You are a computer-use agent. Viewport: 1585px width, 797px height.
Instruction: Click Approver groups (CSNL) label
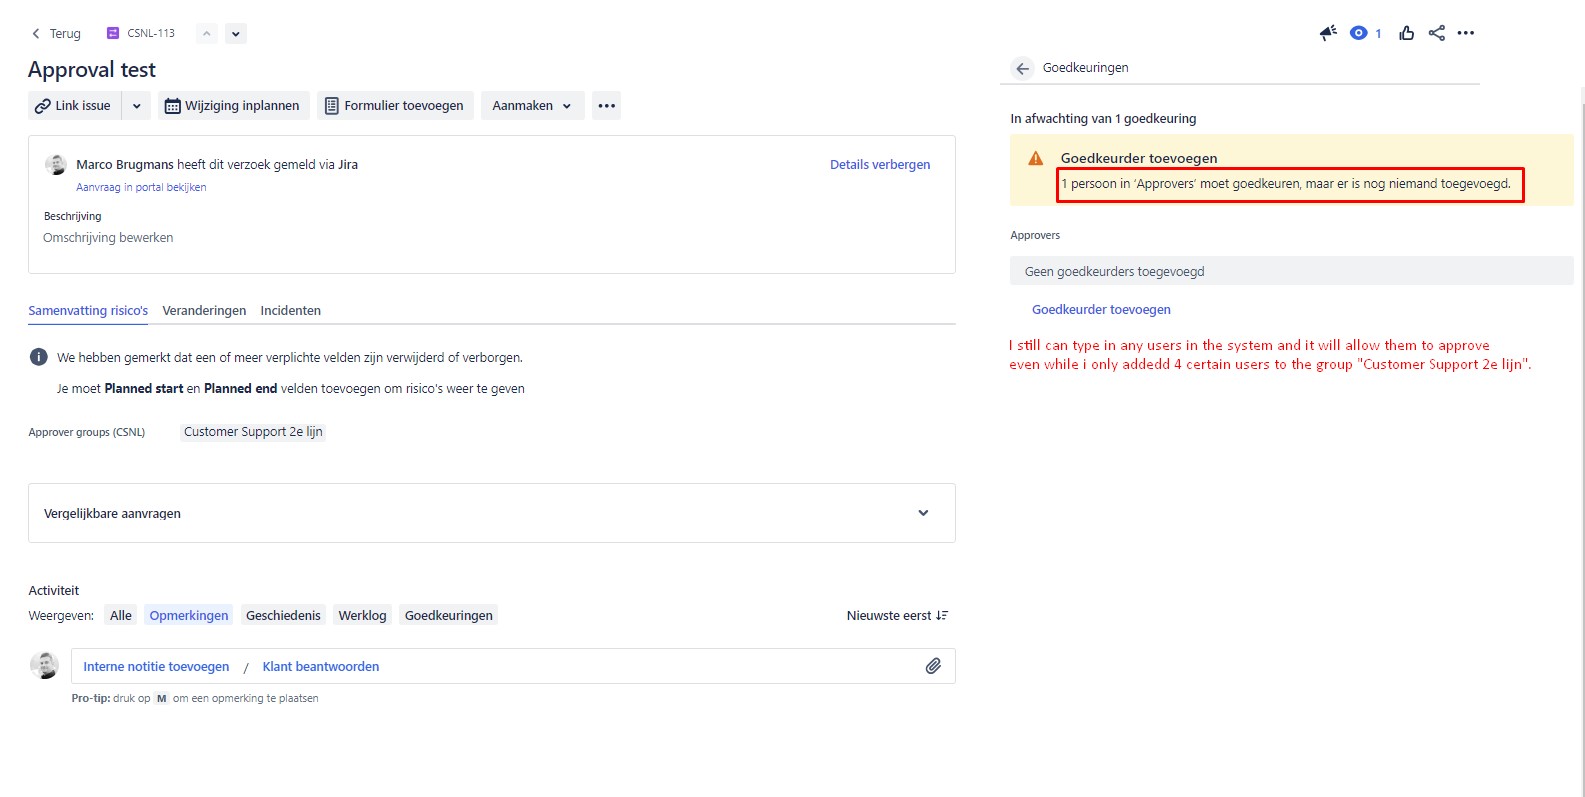coord(87,432)
